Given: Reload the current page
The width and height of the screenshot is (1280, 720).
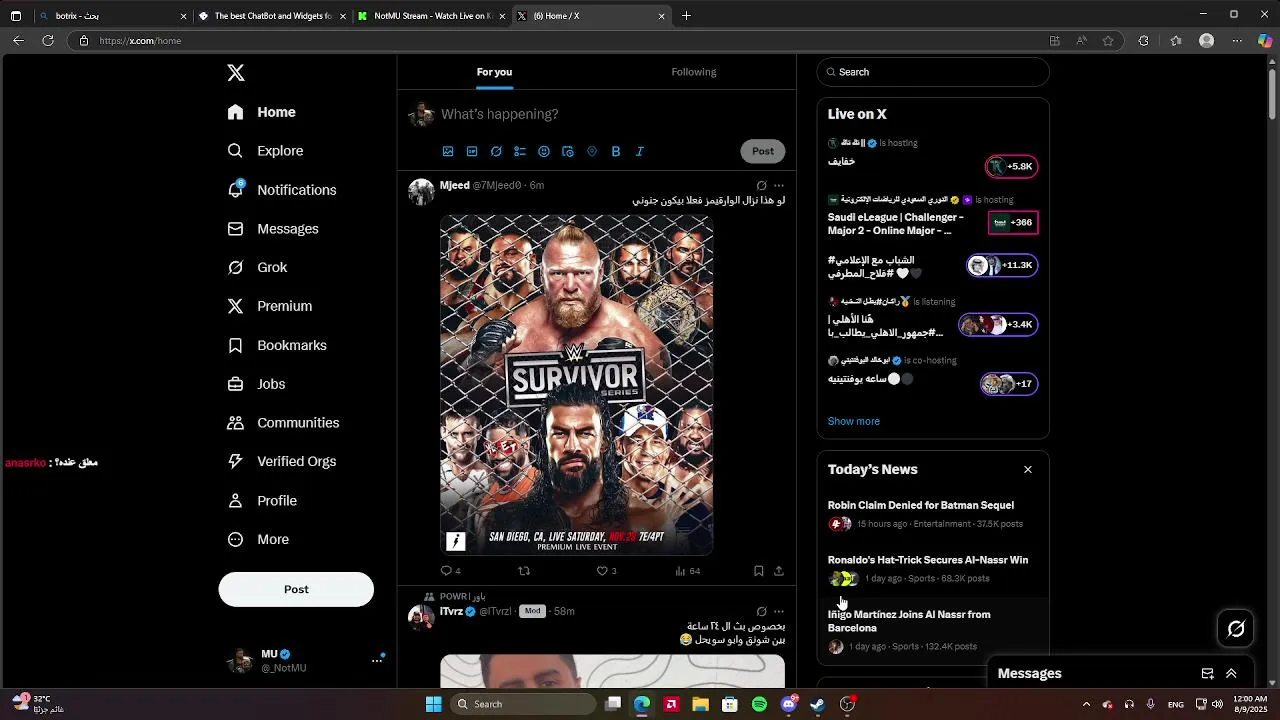Looking at the screenshot, I should click(48, 41).
